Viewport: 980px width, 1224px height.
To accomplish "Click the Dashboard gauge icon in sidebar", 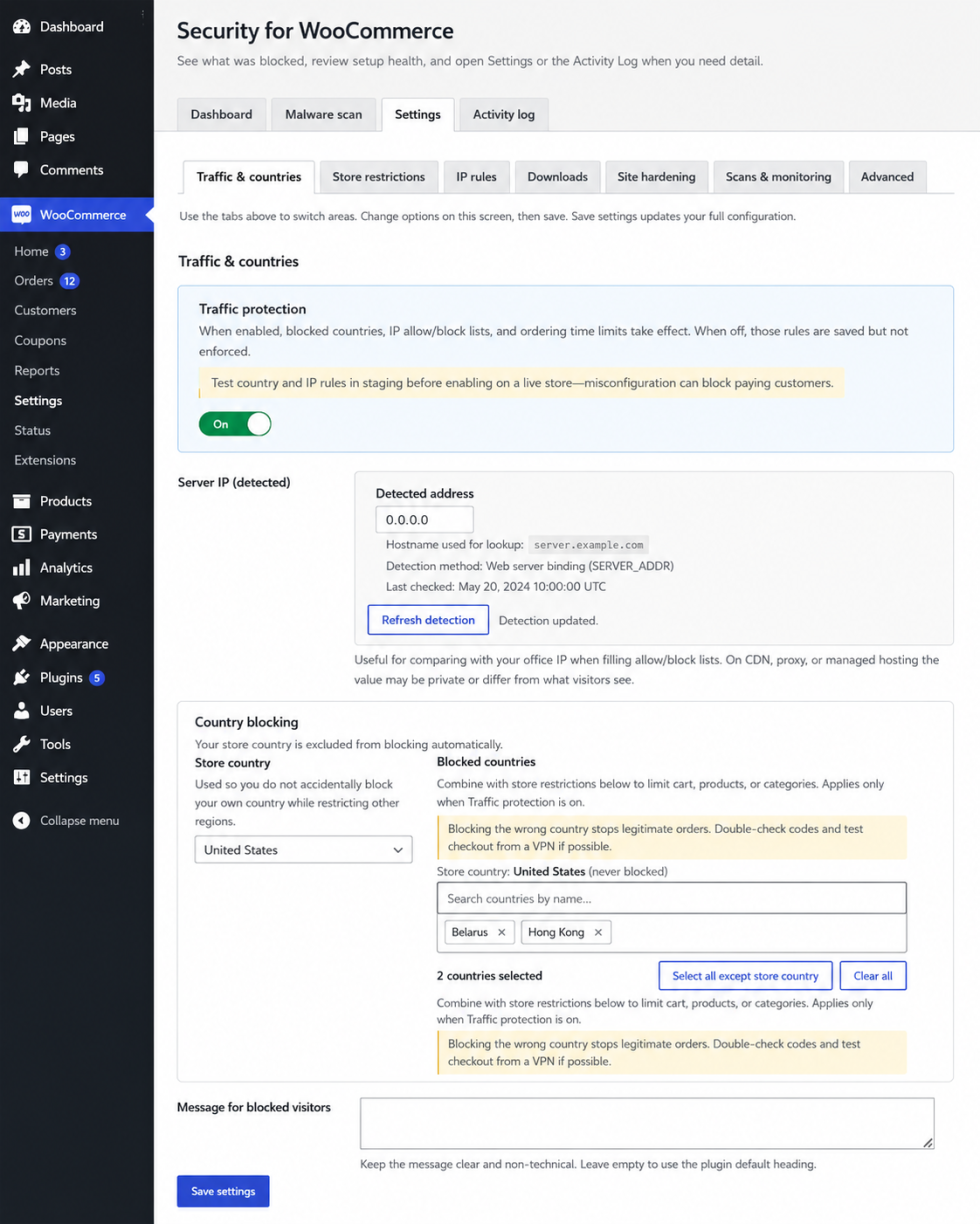I will [21, 27].
